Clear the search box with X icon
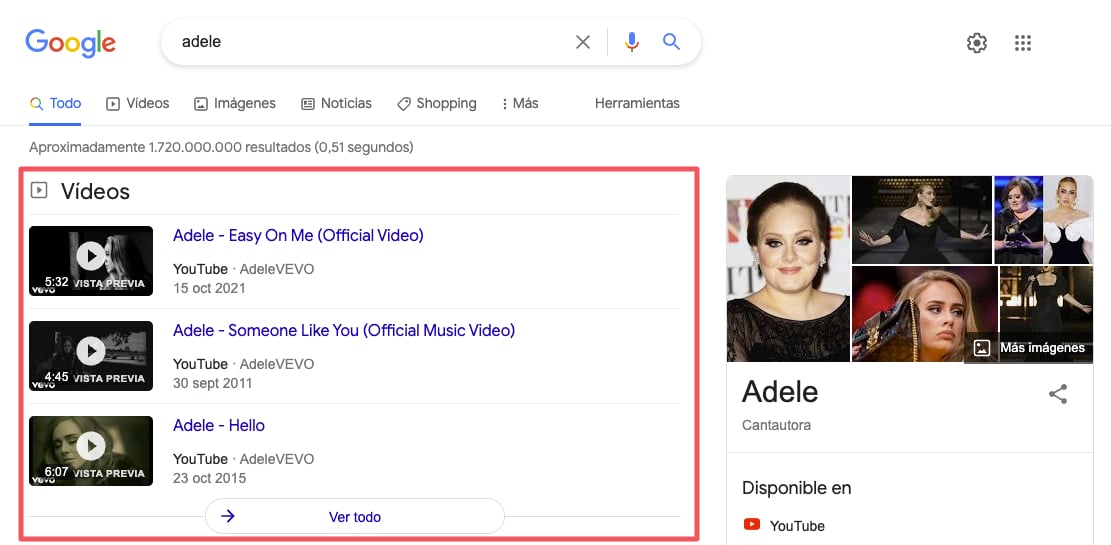 pyautogui.click(x=583, y=42)
